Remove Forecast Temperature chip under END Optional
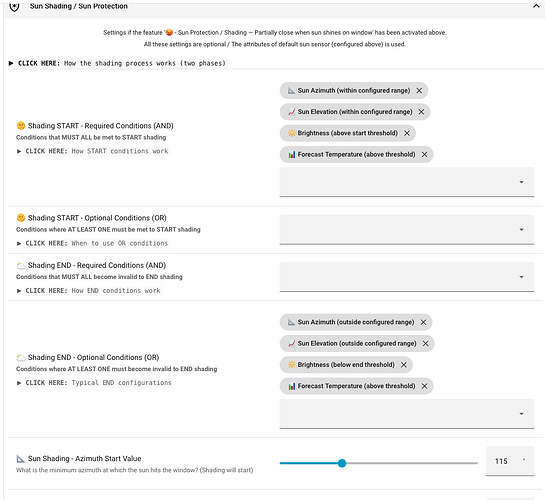This screenshot has height=500, width=545. (424, 386)
